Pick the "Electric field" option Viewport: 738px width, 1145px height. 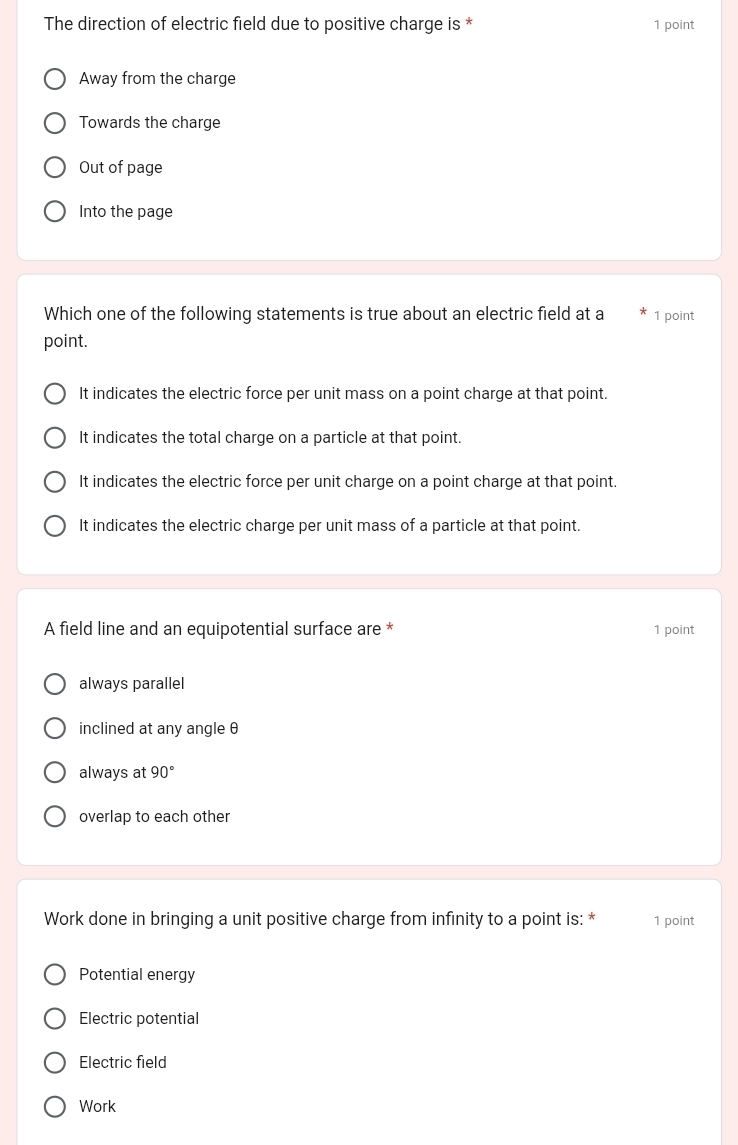coord(55,1062)
